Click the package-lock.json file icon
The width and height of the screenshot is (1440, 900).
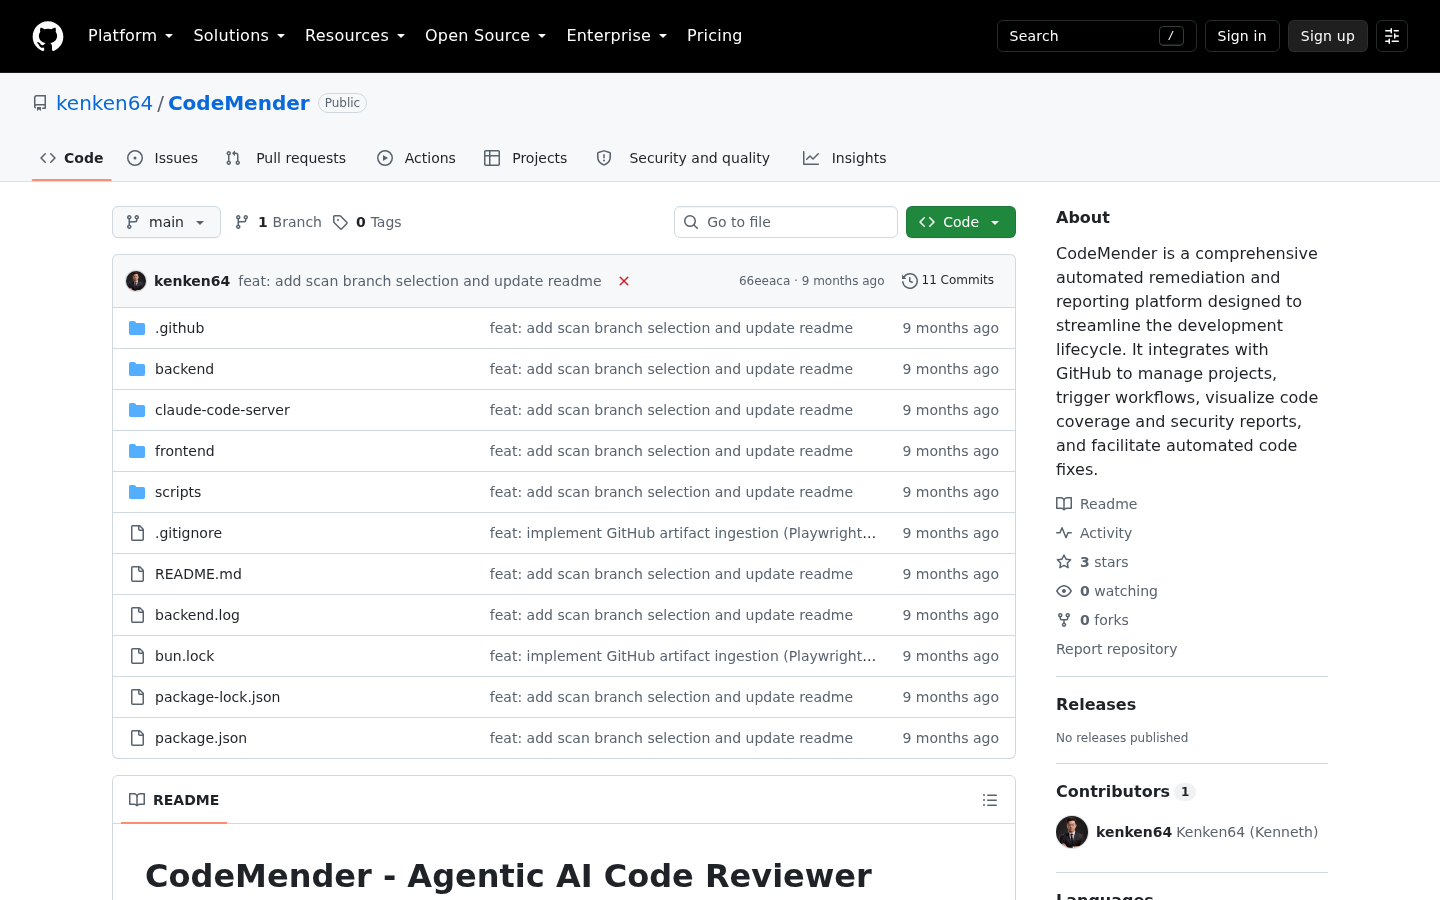[137, 697]
